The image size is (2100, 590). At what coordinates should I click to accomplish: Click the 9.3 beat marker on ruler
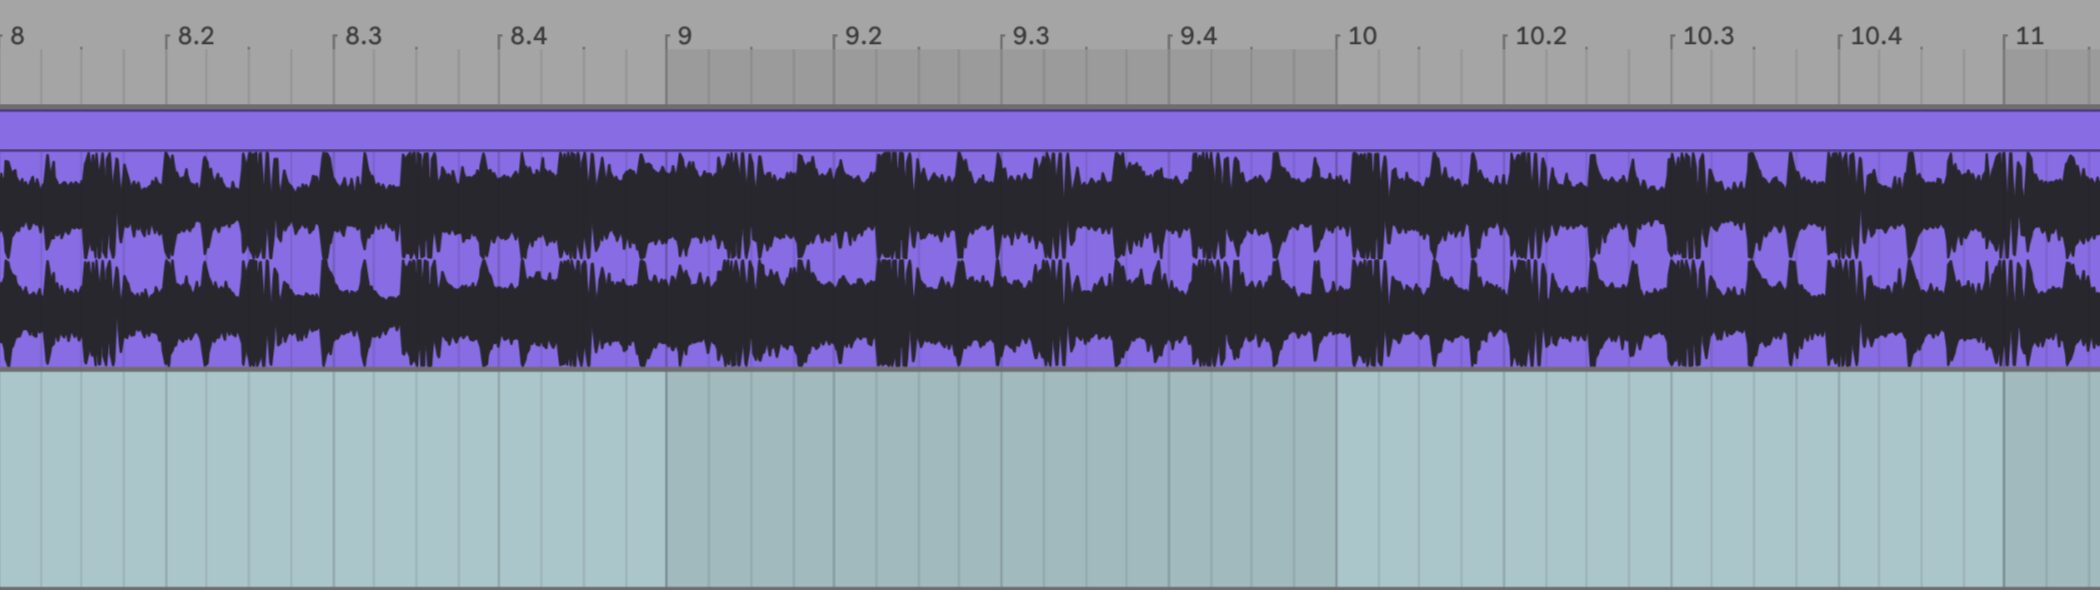1030,36
